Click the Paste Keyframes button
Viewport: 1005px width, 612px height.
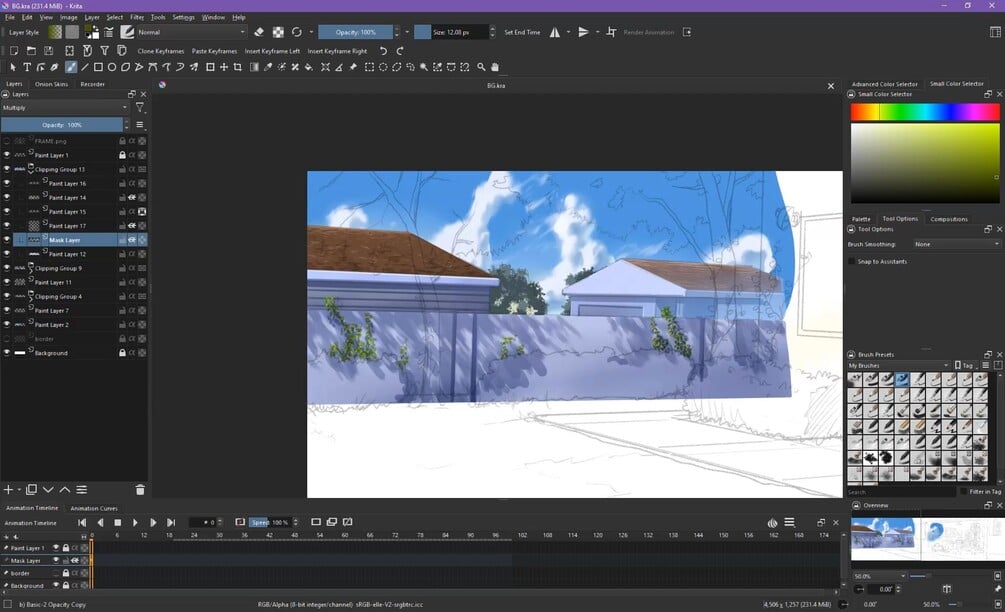click(214, 51)
